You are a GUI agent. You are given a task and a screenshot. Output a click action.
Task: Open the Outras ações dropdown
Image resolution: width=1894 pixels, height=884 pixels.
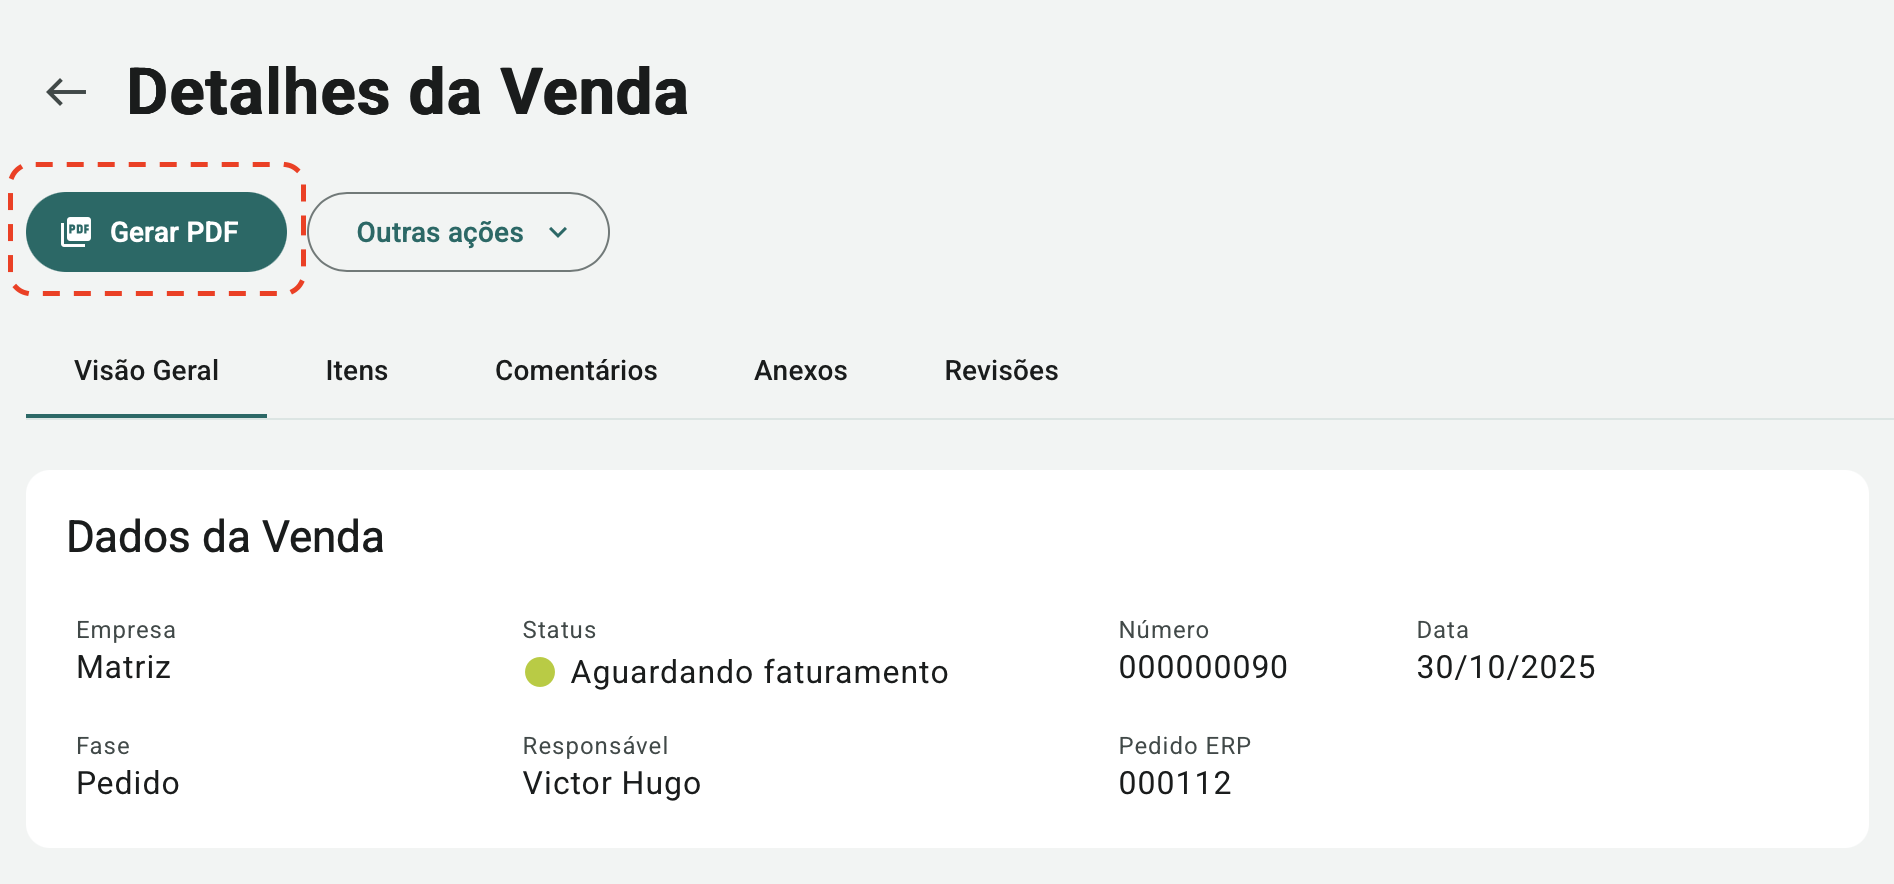tap(440, 232)
